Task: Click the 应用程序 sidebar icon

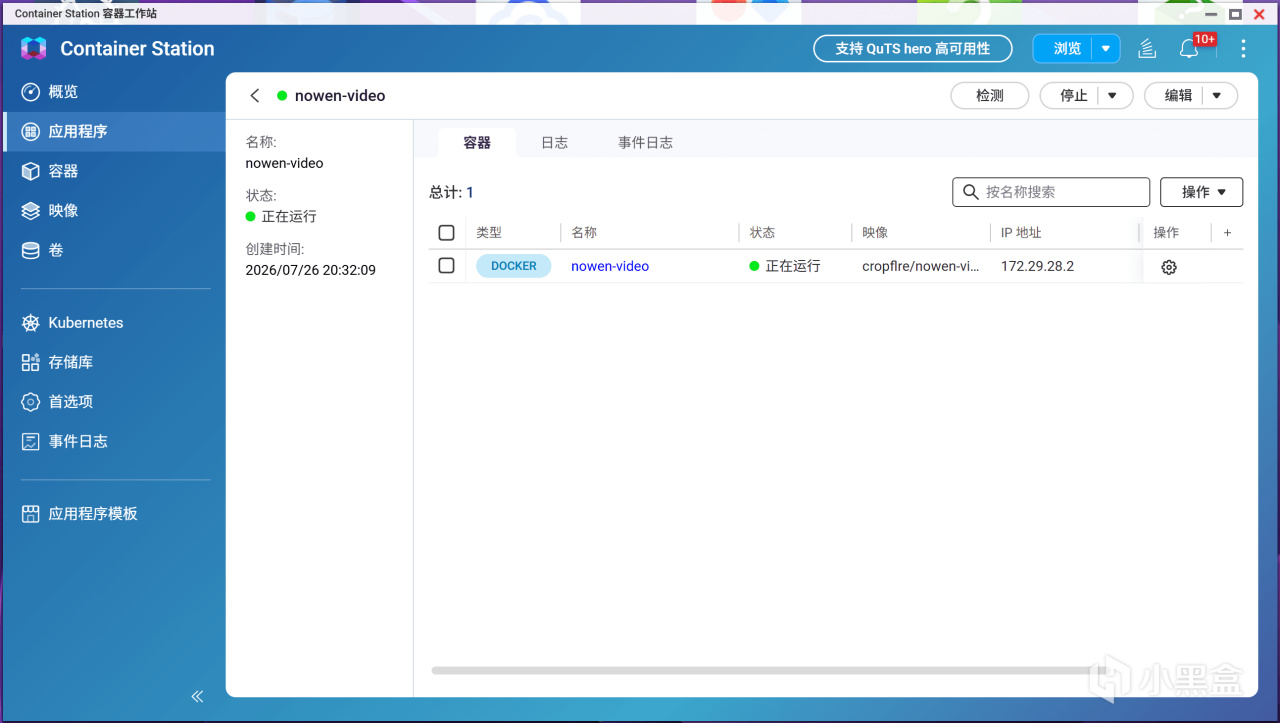Action: (31, 131)
